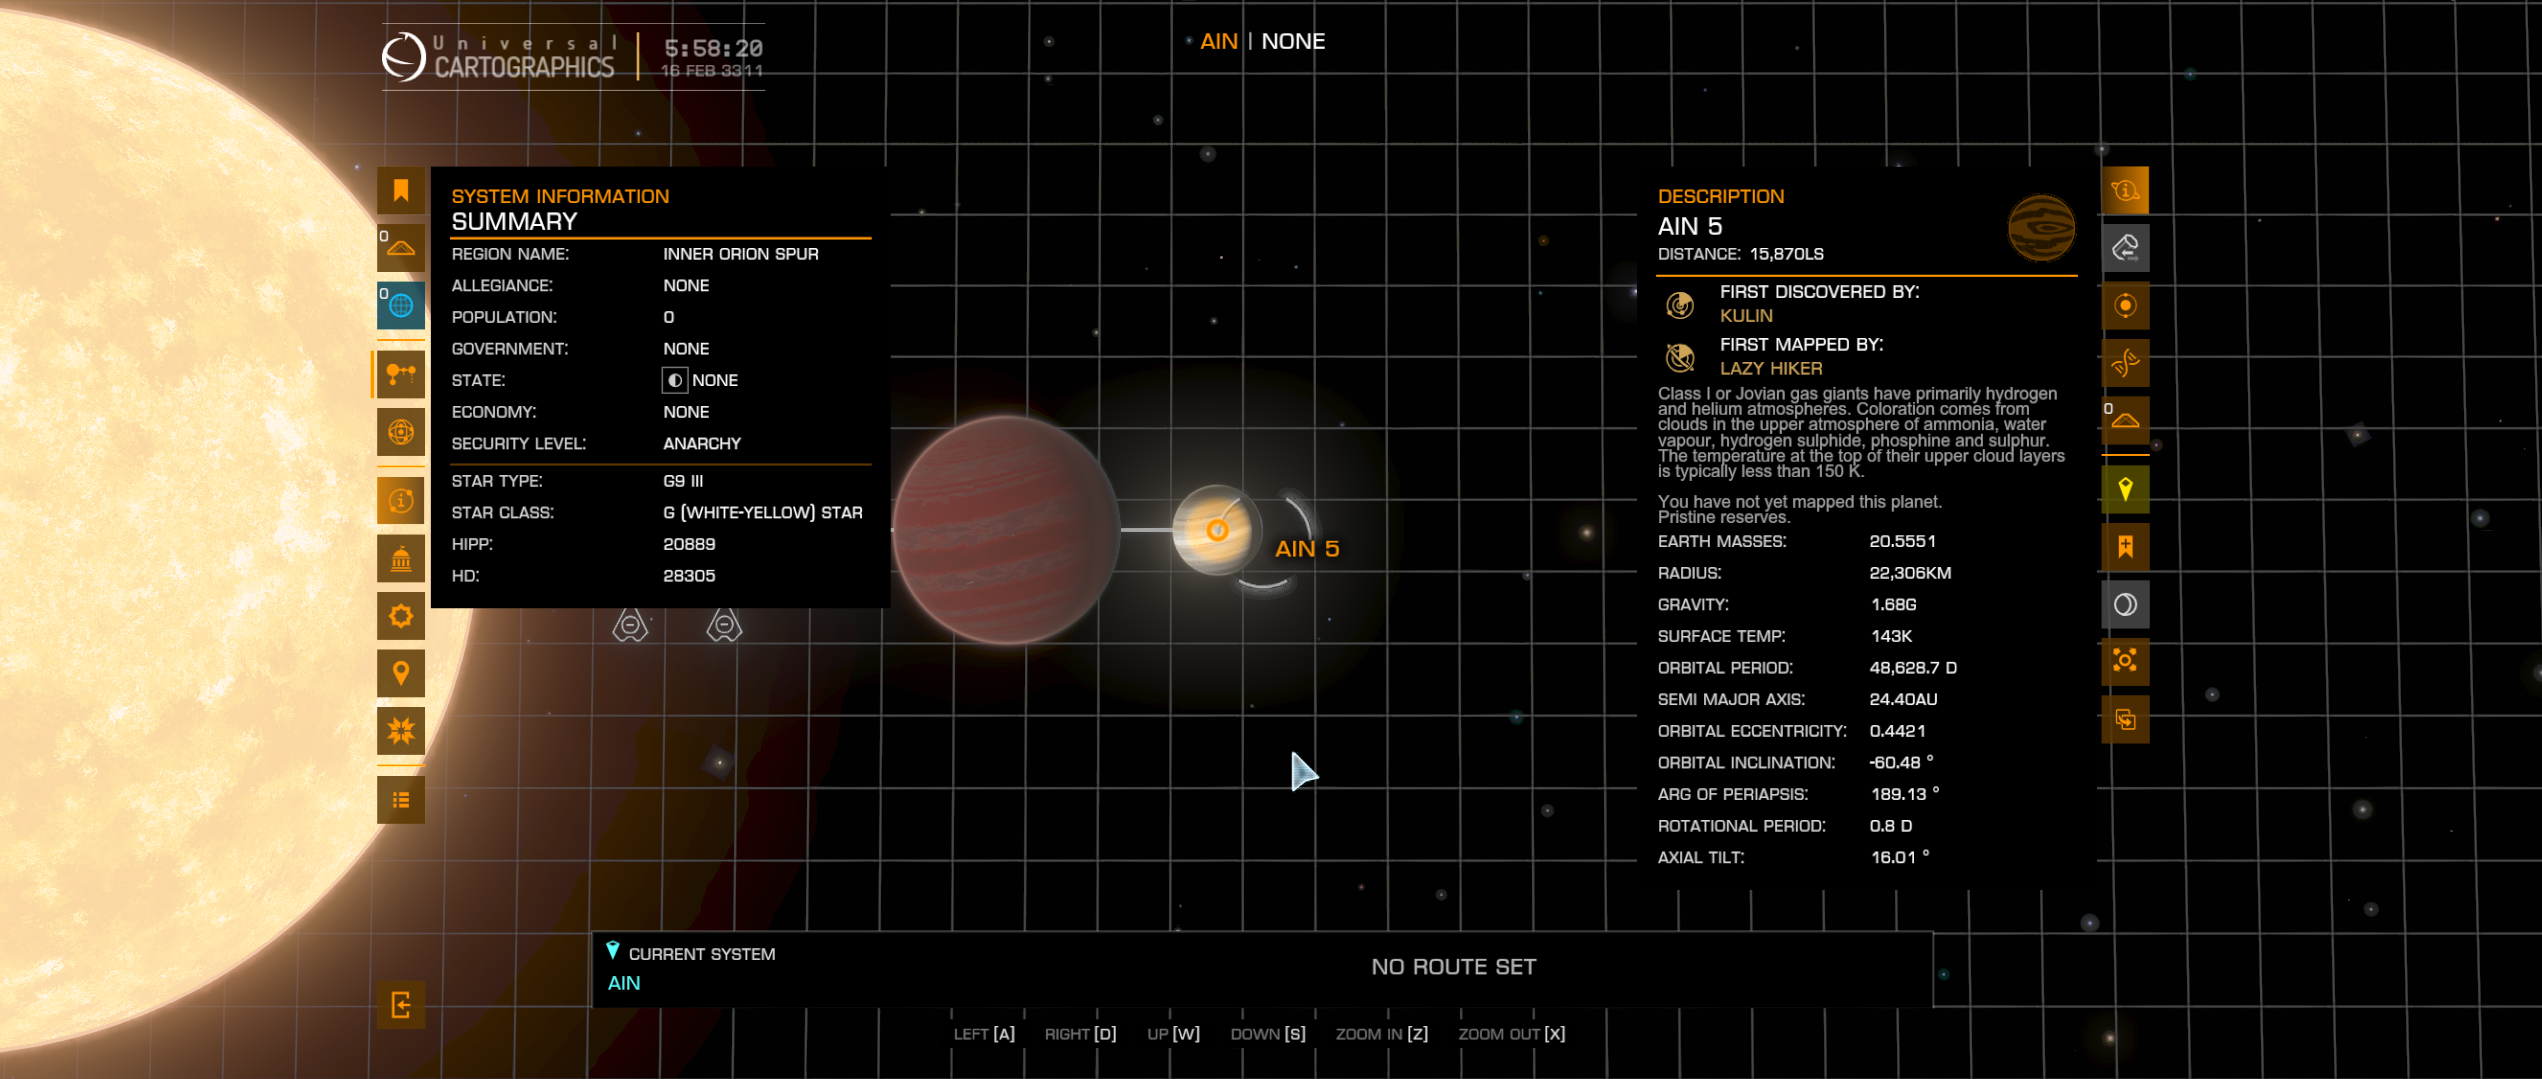The image size is (2542, 1079).
Task: Click the date 16 FEB 3311
Action: [x=711, y=71]
